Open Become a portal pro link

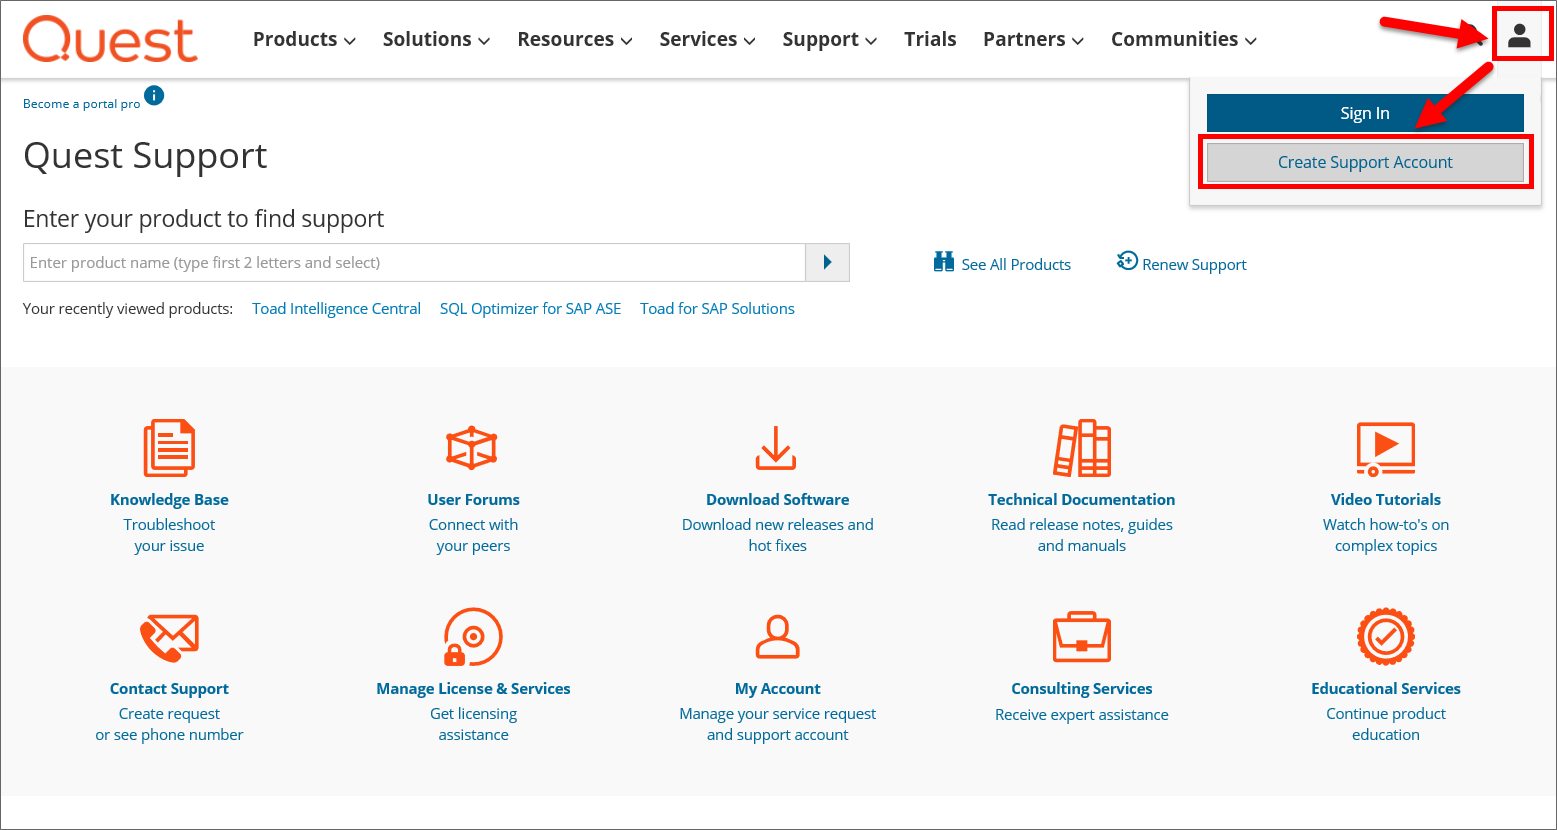point(82,104)
